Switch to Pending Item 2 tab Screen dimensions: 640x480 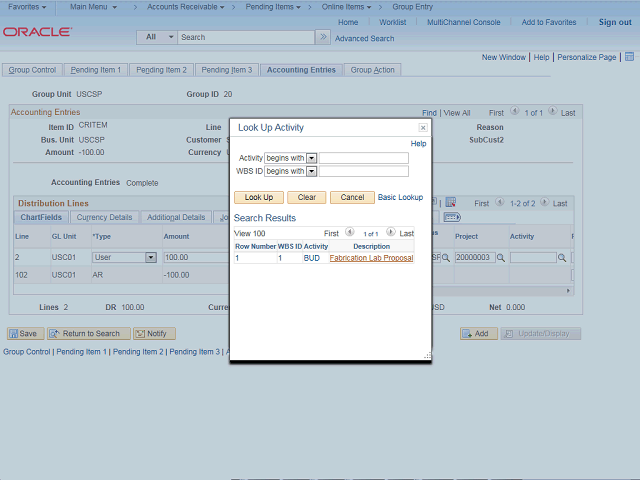click(x=161, y=70)
